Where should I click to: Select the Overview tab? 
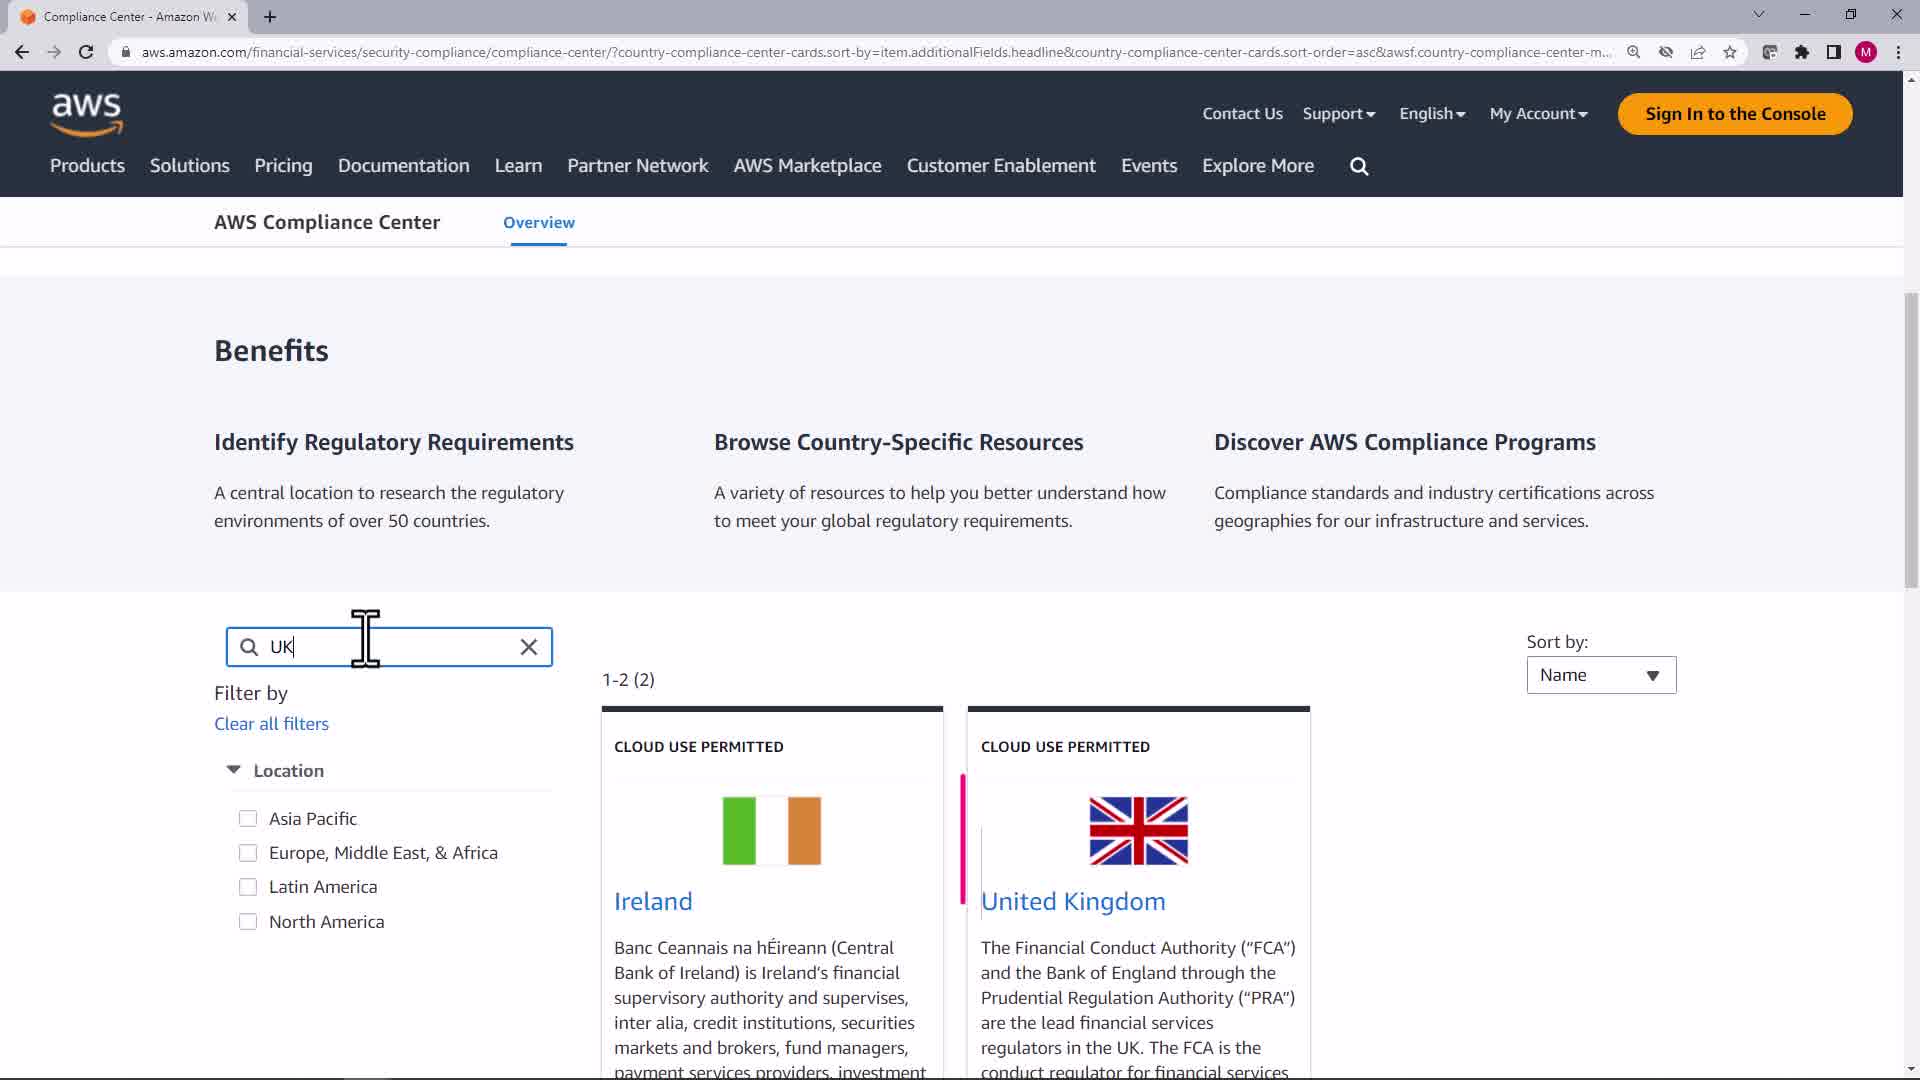pyautogui.click(x=538, y=223)
